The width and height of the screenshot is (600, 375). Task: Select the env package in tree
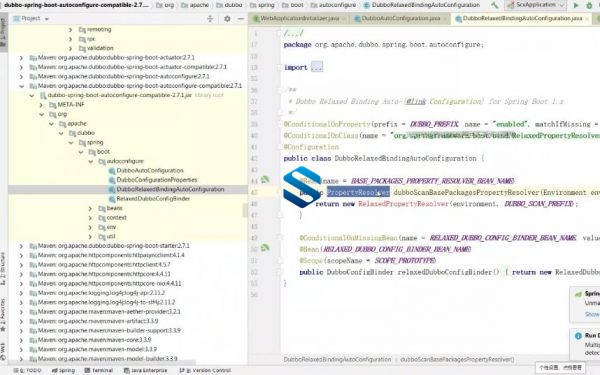111,227
